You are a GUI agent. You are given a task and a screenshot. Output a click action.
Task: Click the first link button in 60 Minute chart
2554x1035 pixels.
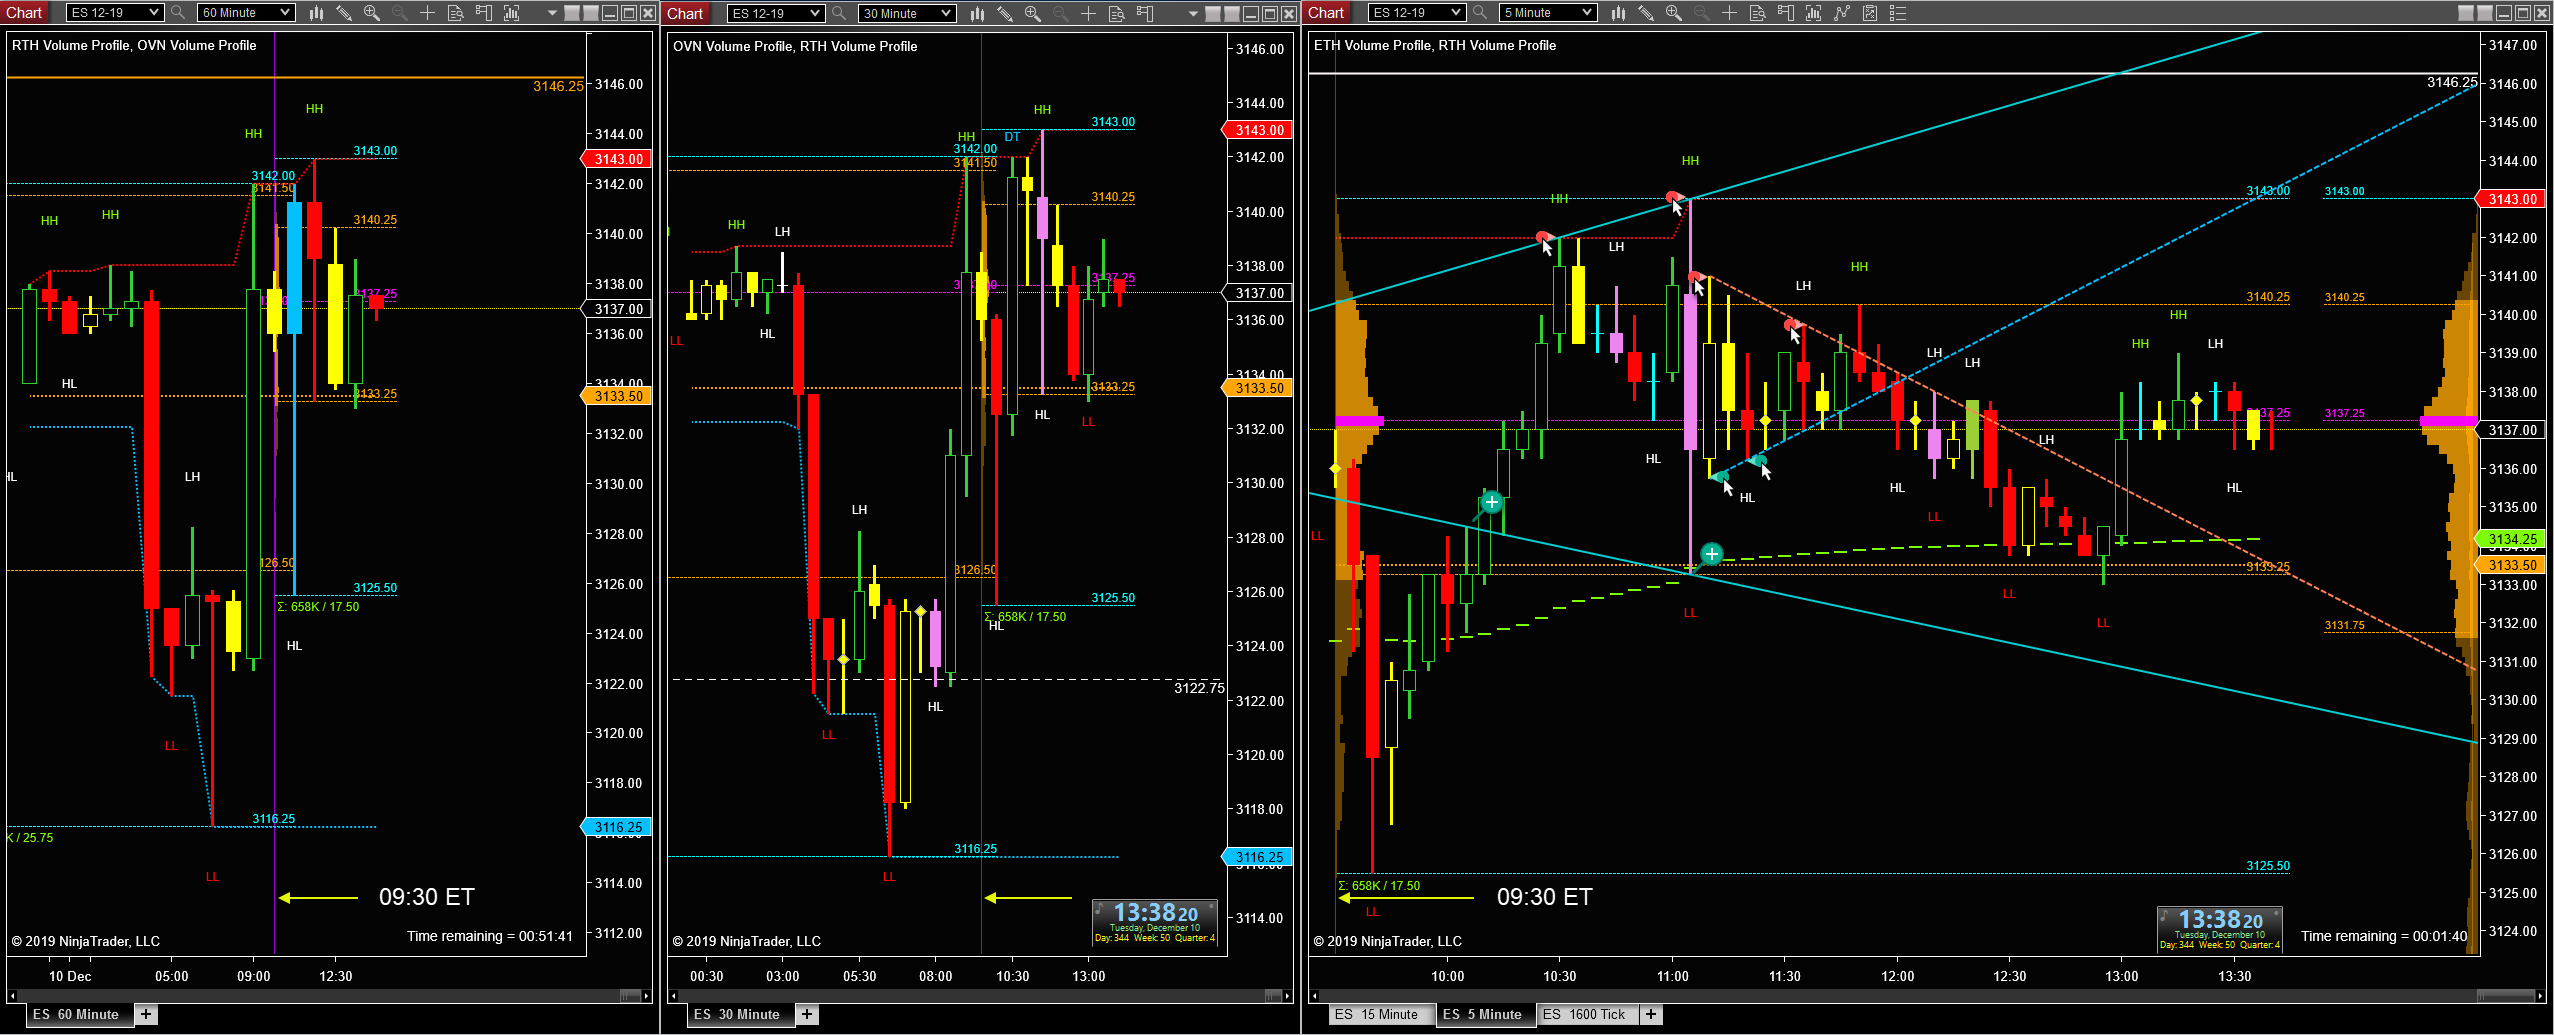(572, 13)
